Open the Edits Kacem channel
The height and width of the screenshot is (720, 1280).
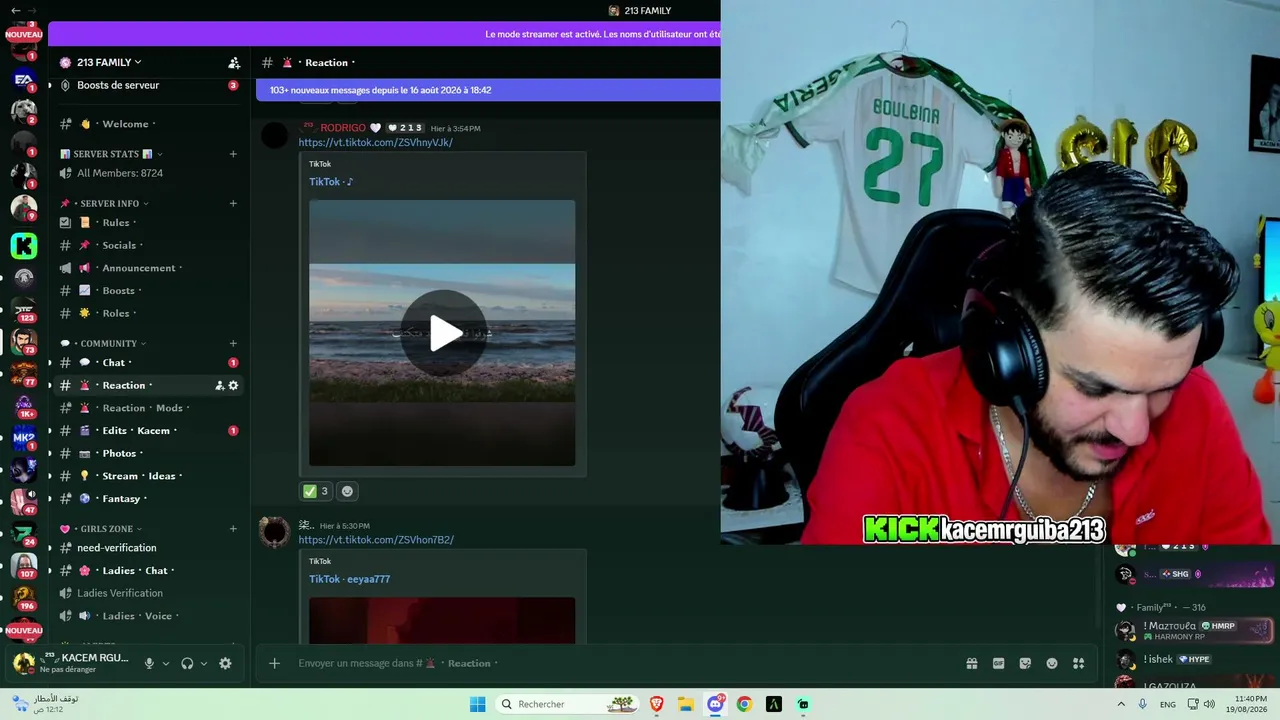pos(150,430)
